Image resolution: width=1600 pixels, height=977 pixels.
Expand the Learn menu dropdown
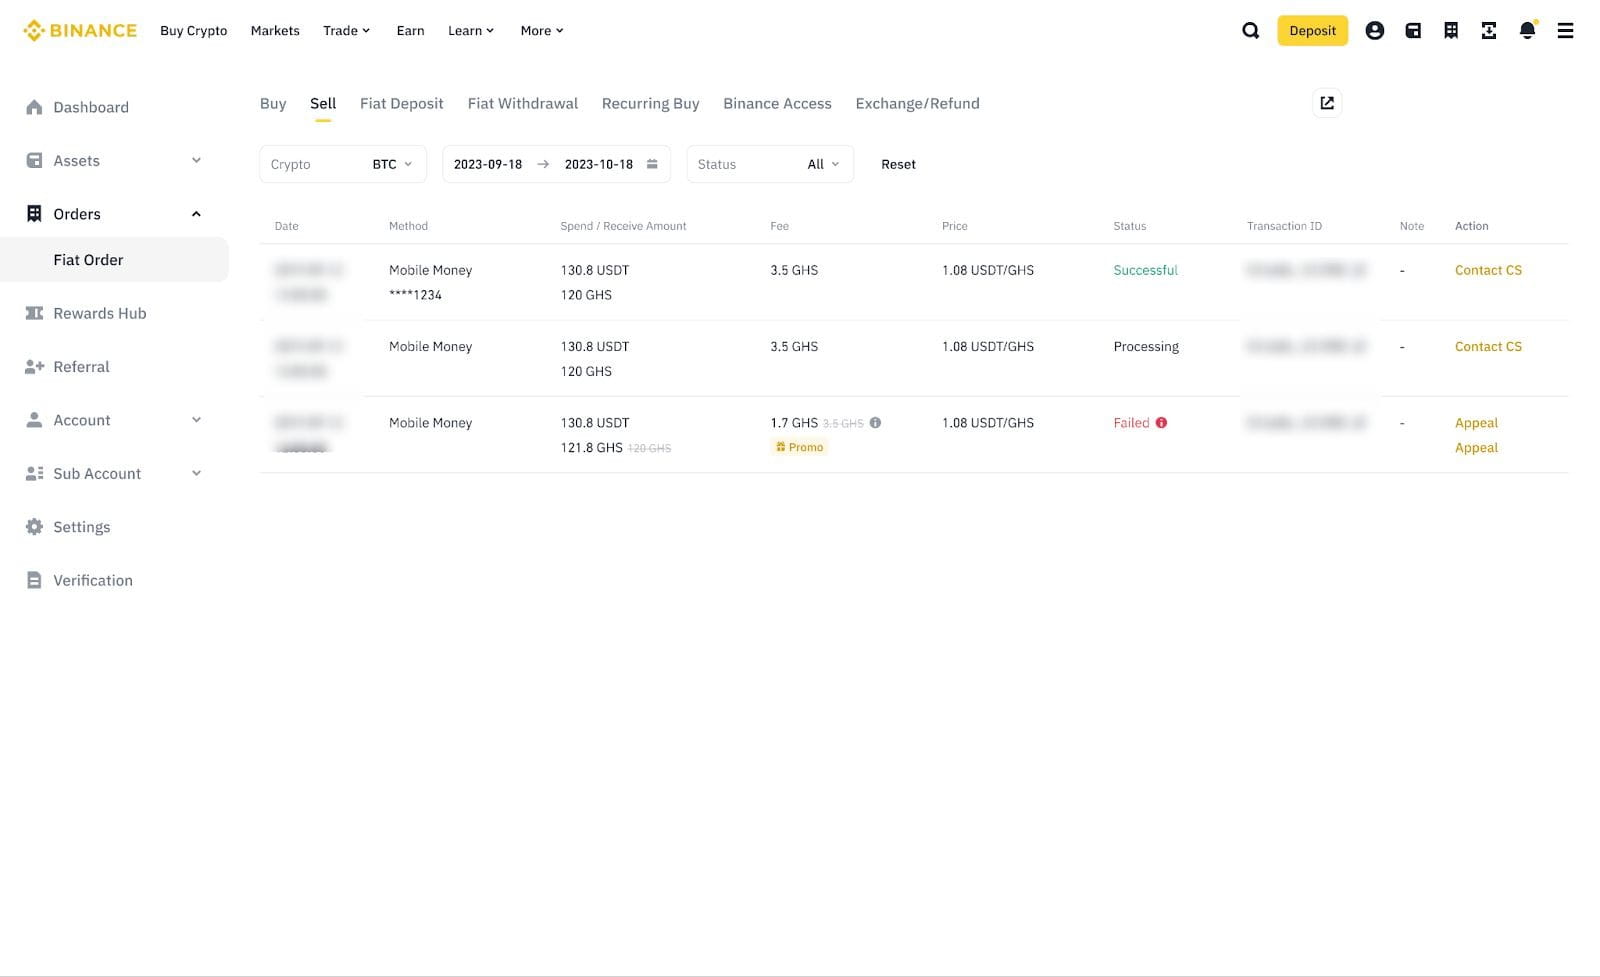pos(471,31)
